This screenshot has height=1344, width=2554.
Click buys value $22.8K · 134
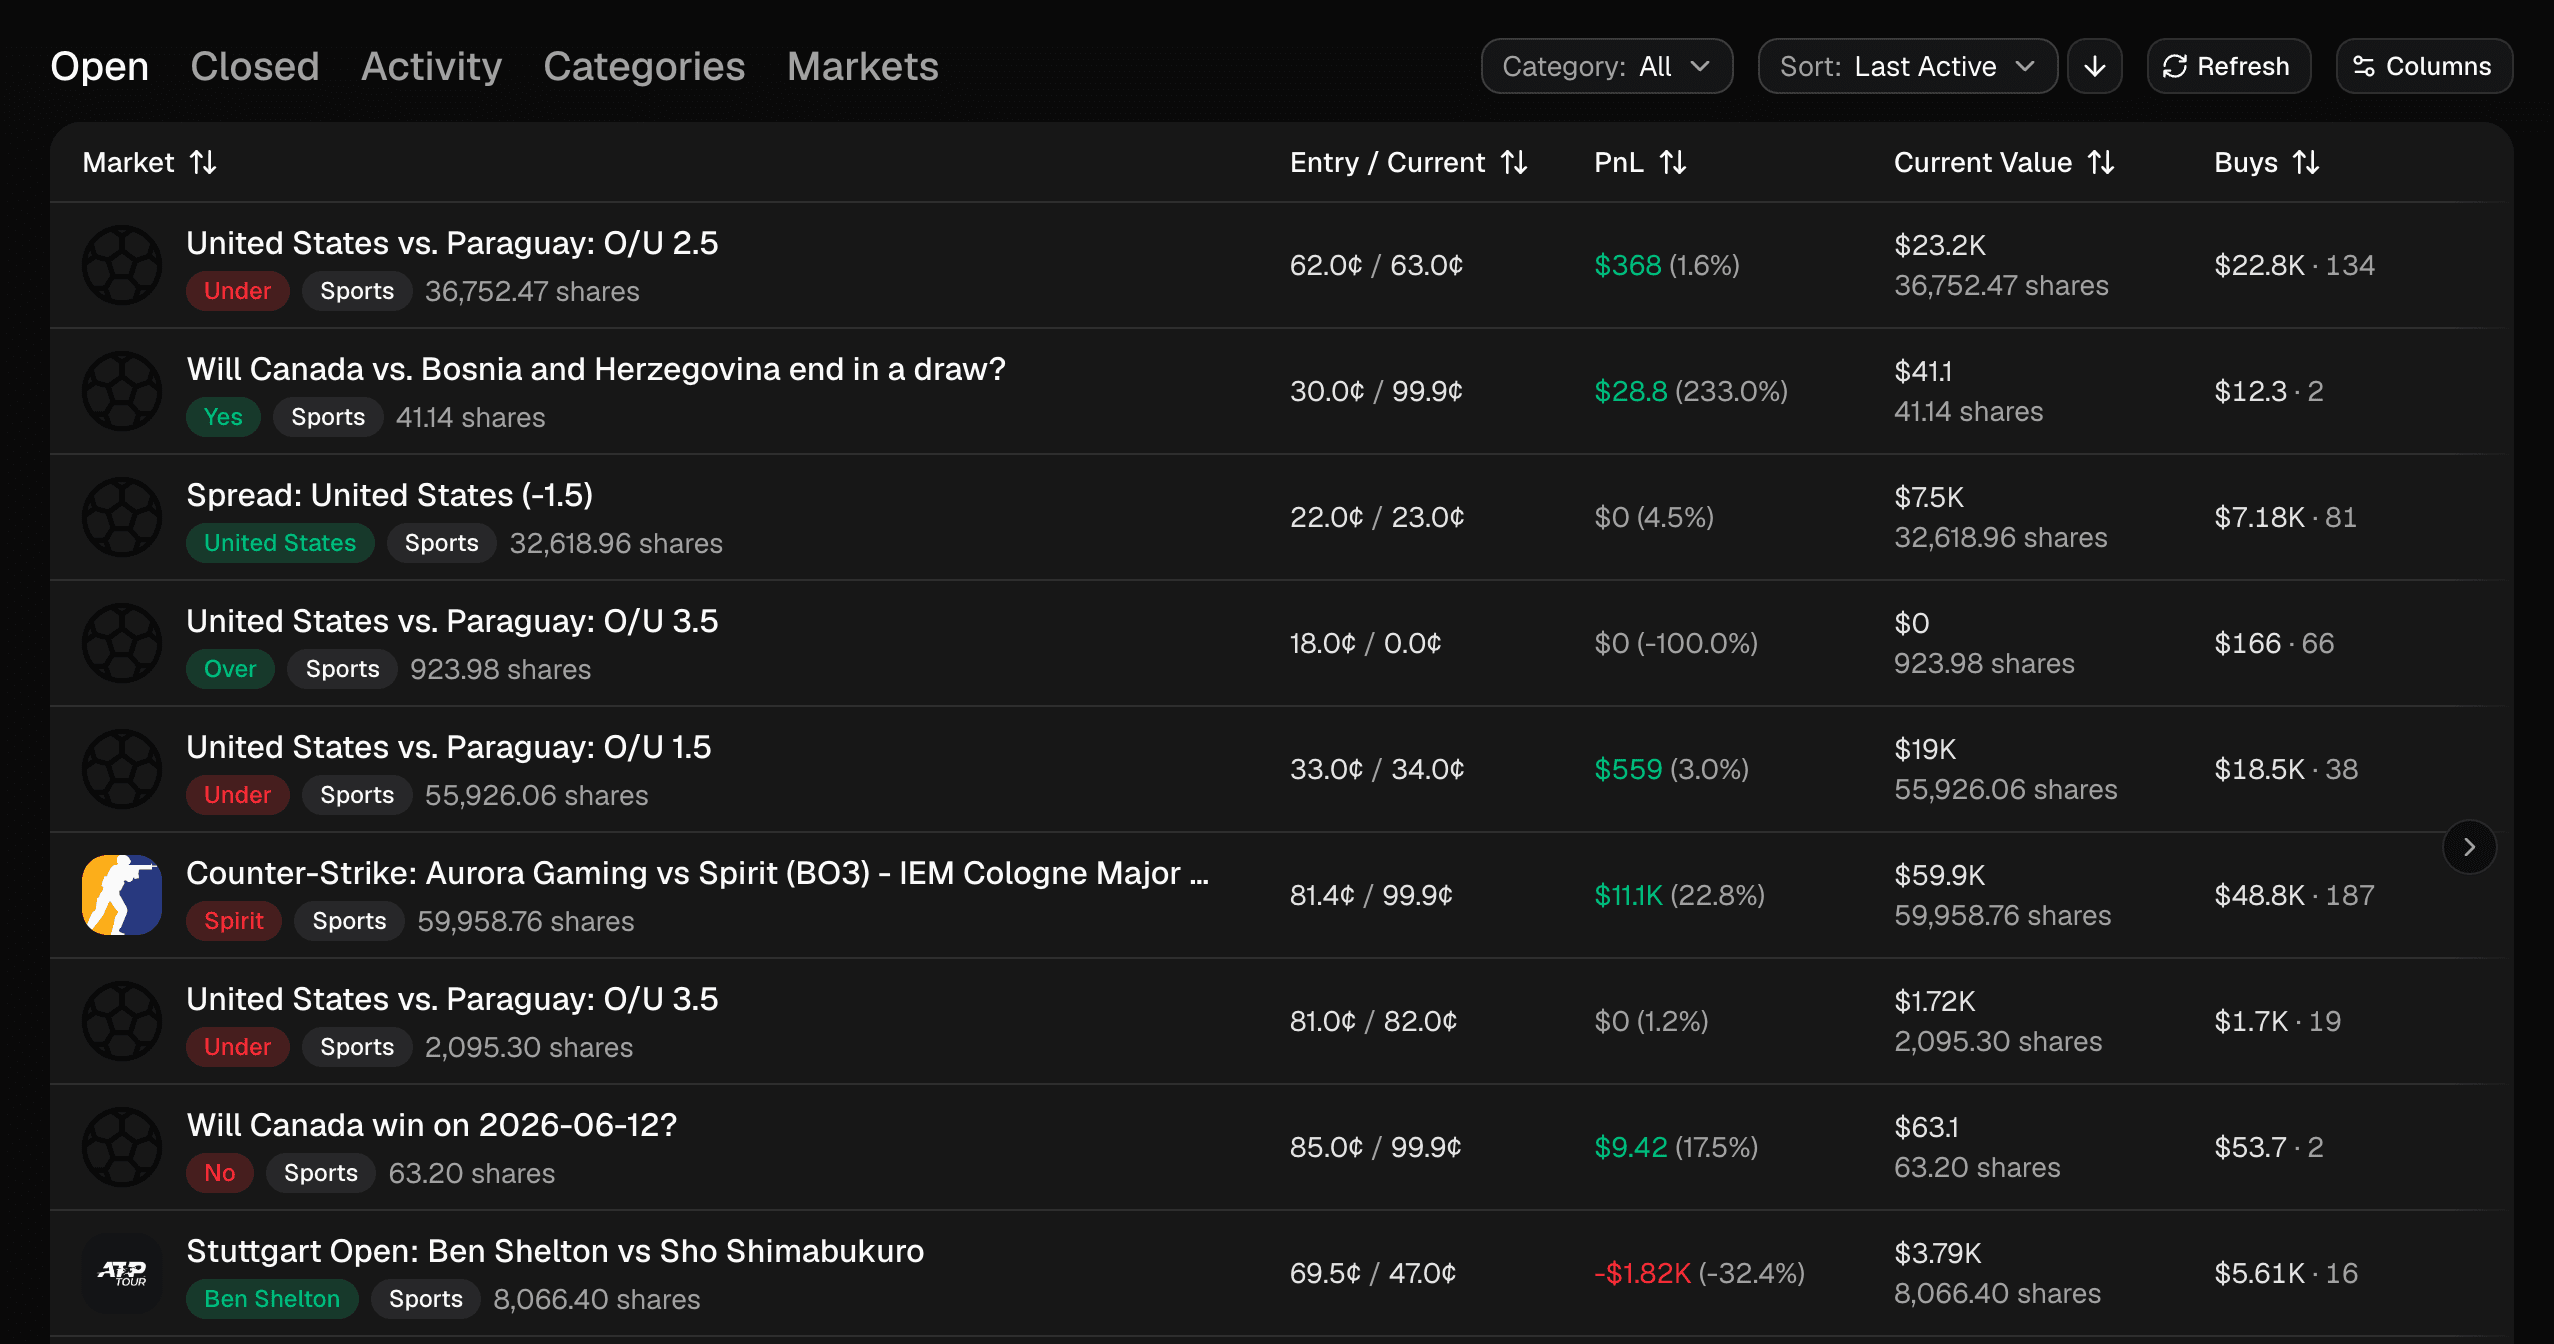[2295, 265]
